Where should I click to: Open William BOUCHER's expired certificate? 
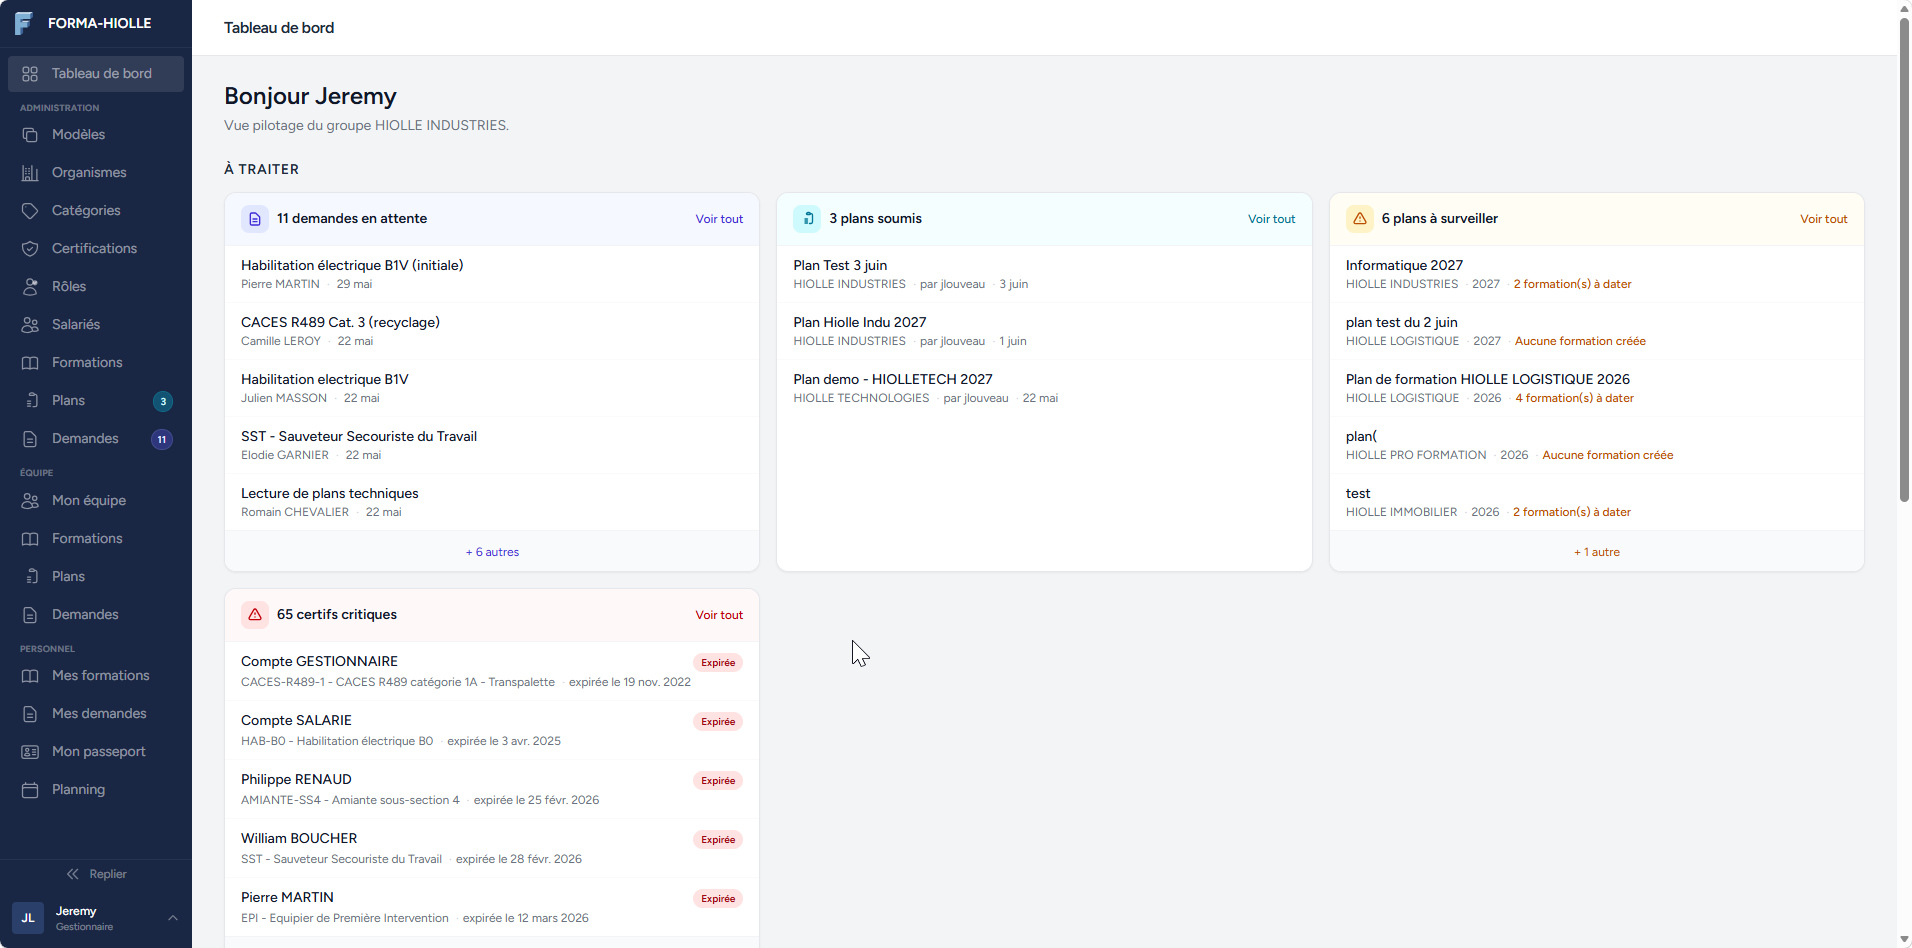(492, 848)
